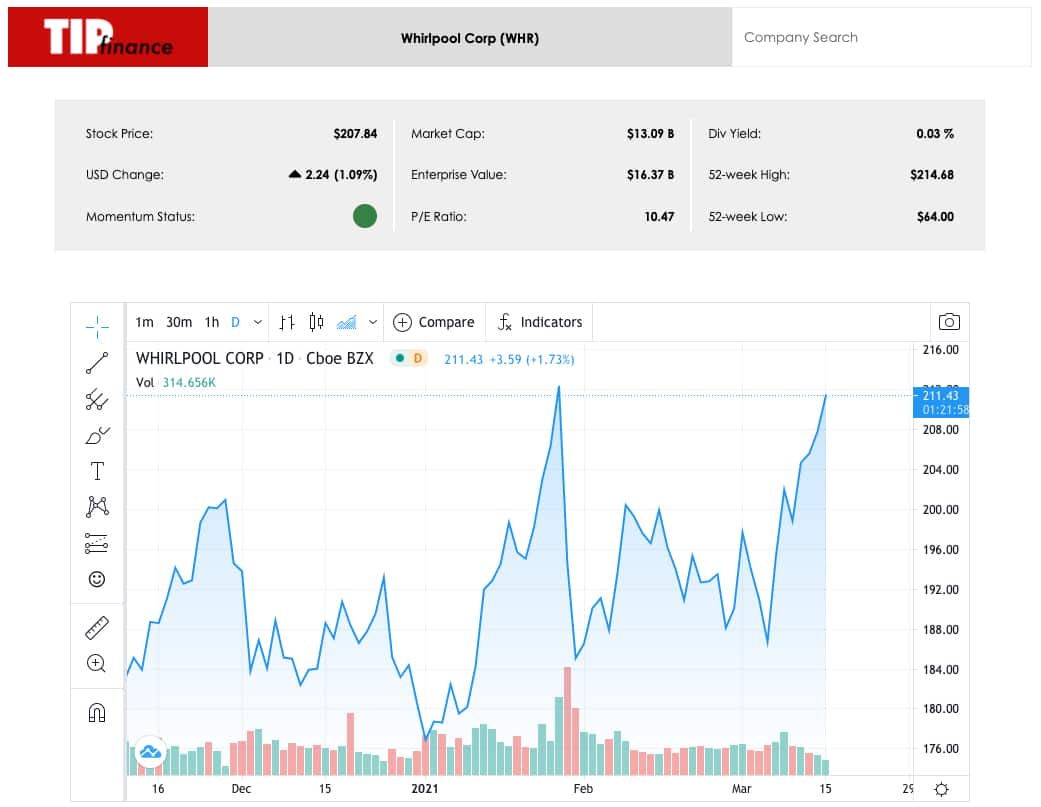The height and width of the screenshot is (807, 1041).
Task: Open the XABCD pattern tool
Action: (x=97, y=507)
